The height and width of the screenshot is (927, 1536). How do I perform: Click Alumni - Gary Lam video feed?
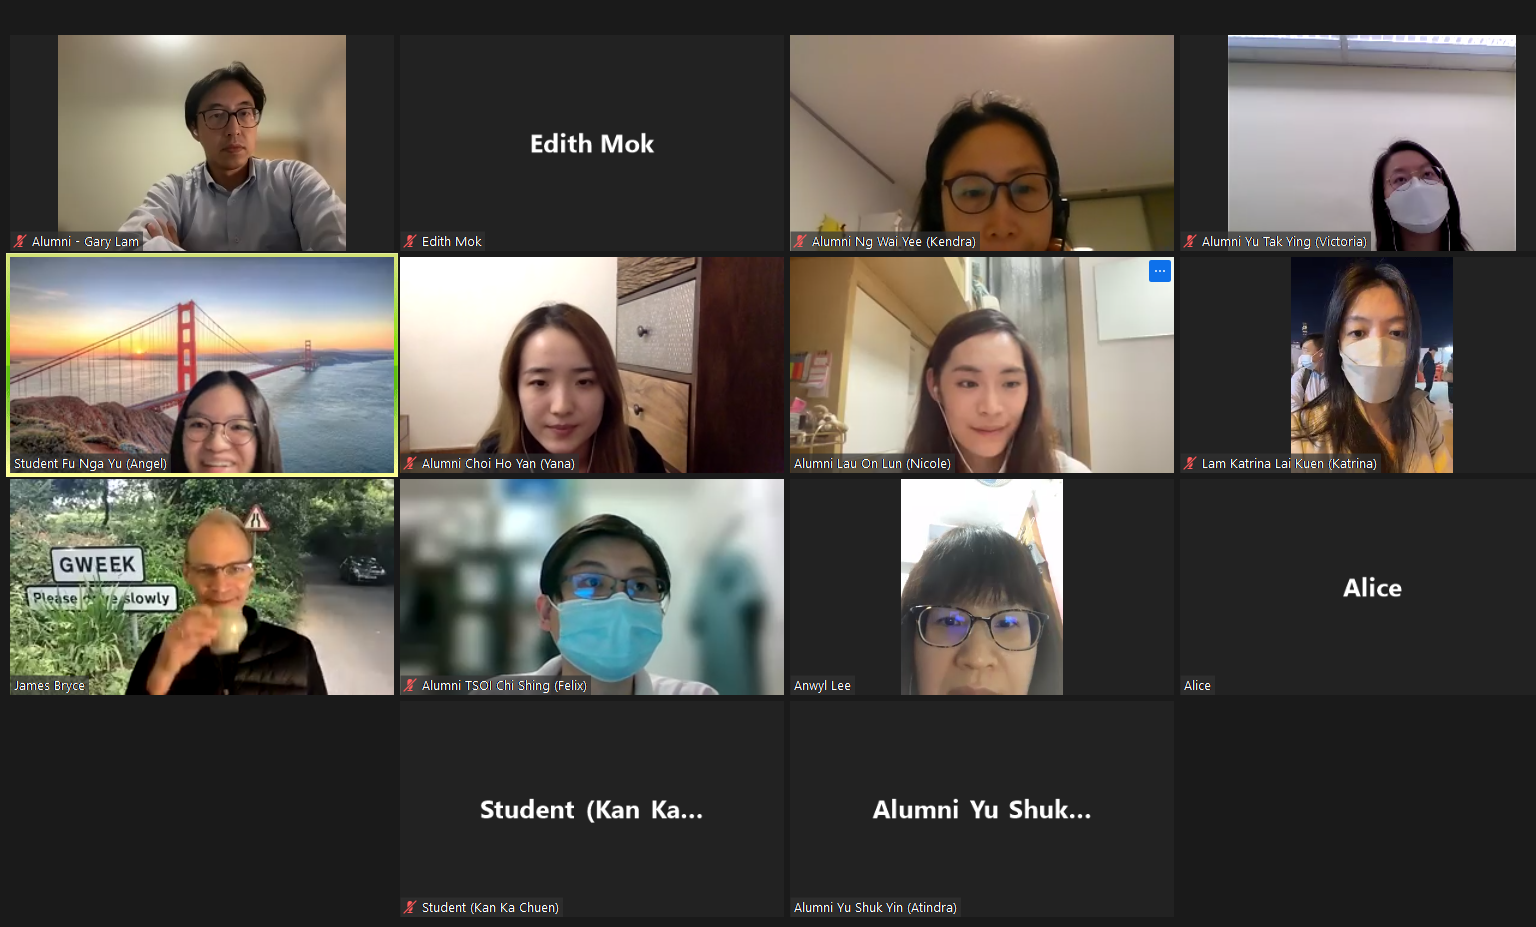pos(202,143)
